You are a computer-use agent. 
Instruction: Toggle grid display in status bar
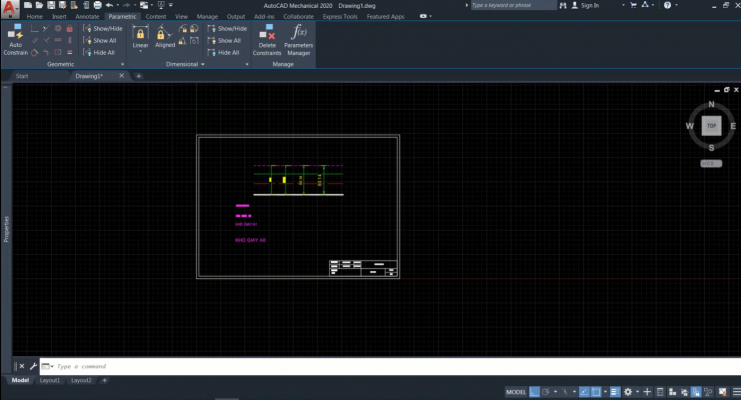click(x=534, y=392)
